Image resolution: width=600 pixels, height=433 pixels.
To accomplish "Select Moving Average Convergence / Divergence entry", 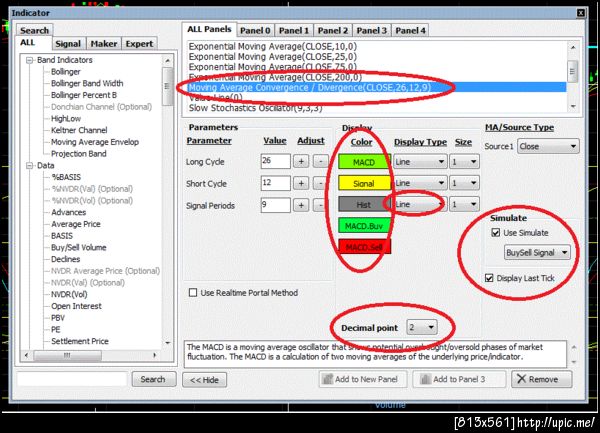I will pos(377,87).
